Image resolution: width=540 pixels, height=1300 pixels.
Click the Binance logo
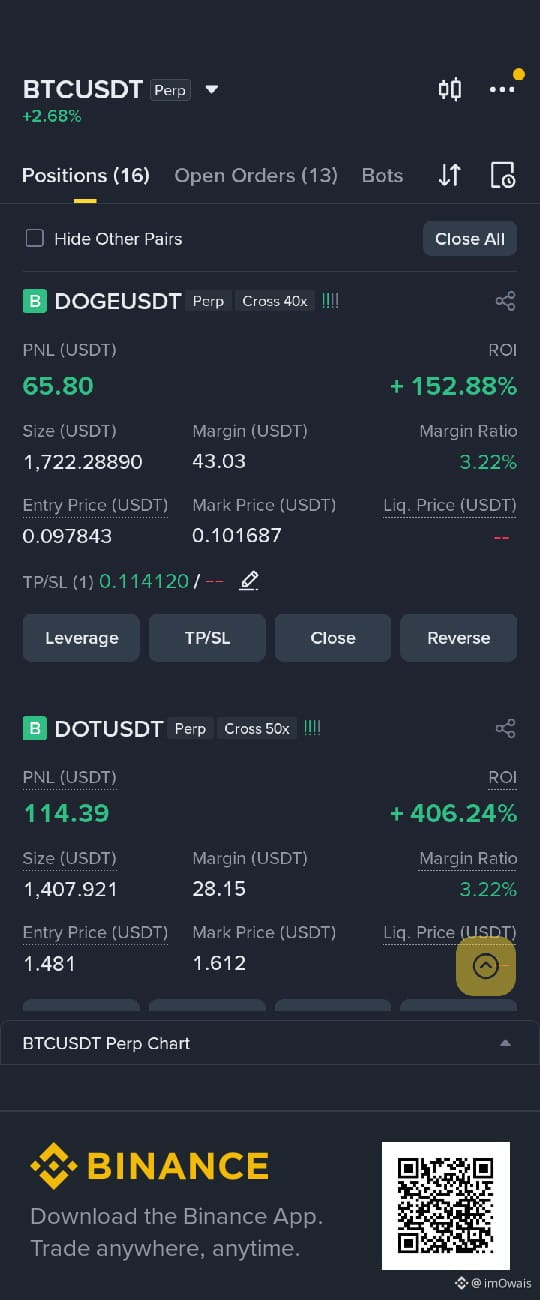tap(149, 1166)
